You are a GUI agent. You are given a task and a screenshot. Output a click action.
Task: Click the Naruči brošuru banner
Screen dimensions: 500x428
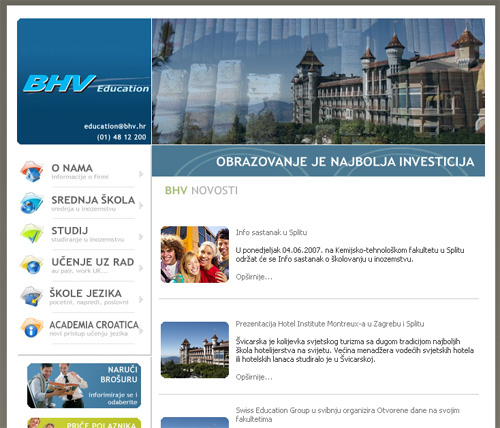coord(84,385)
